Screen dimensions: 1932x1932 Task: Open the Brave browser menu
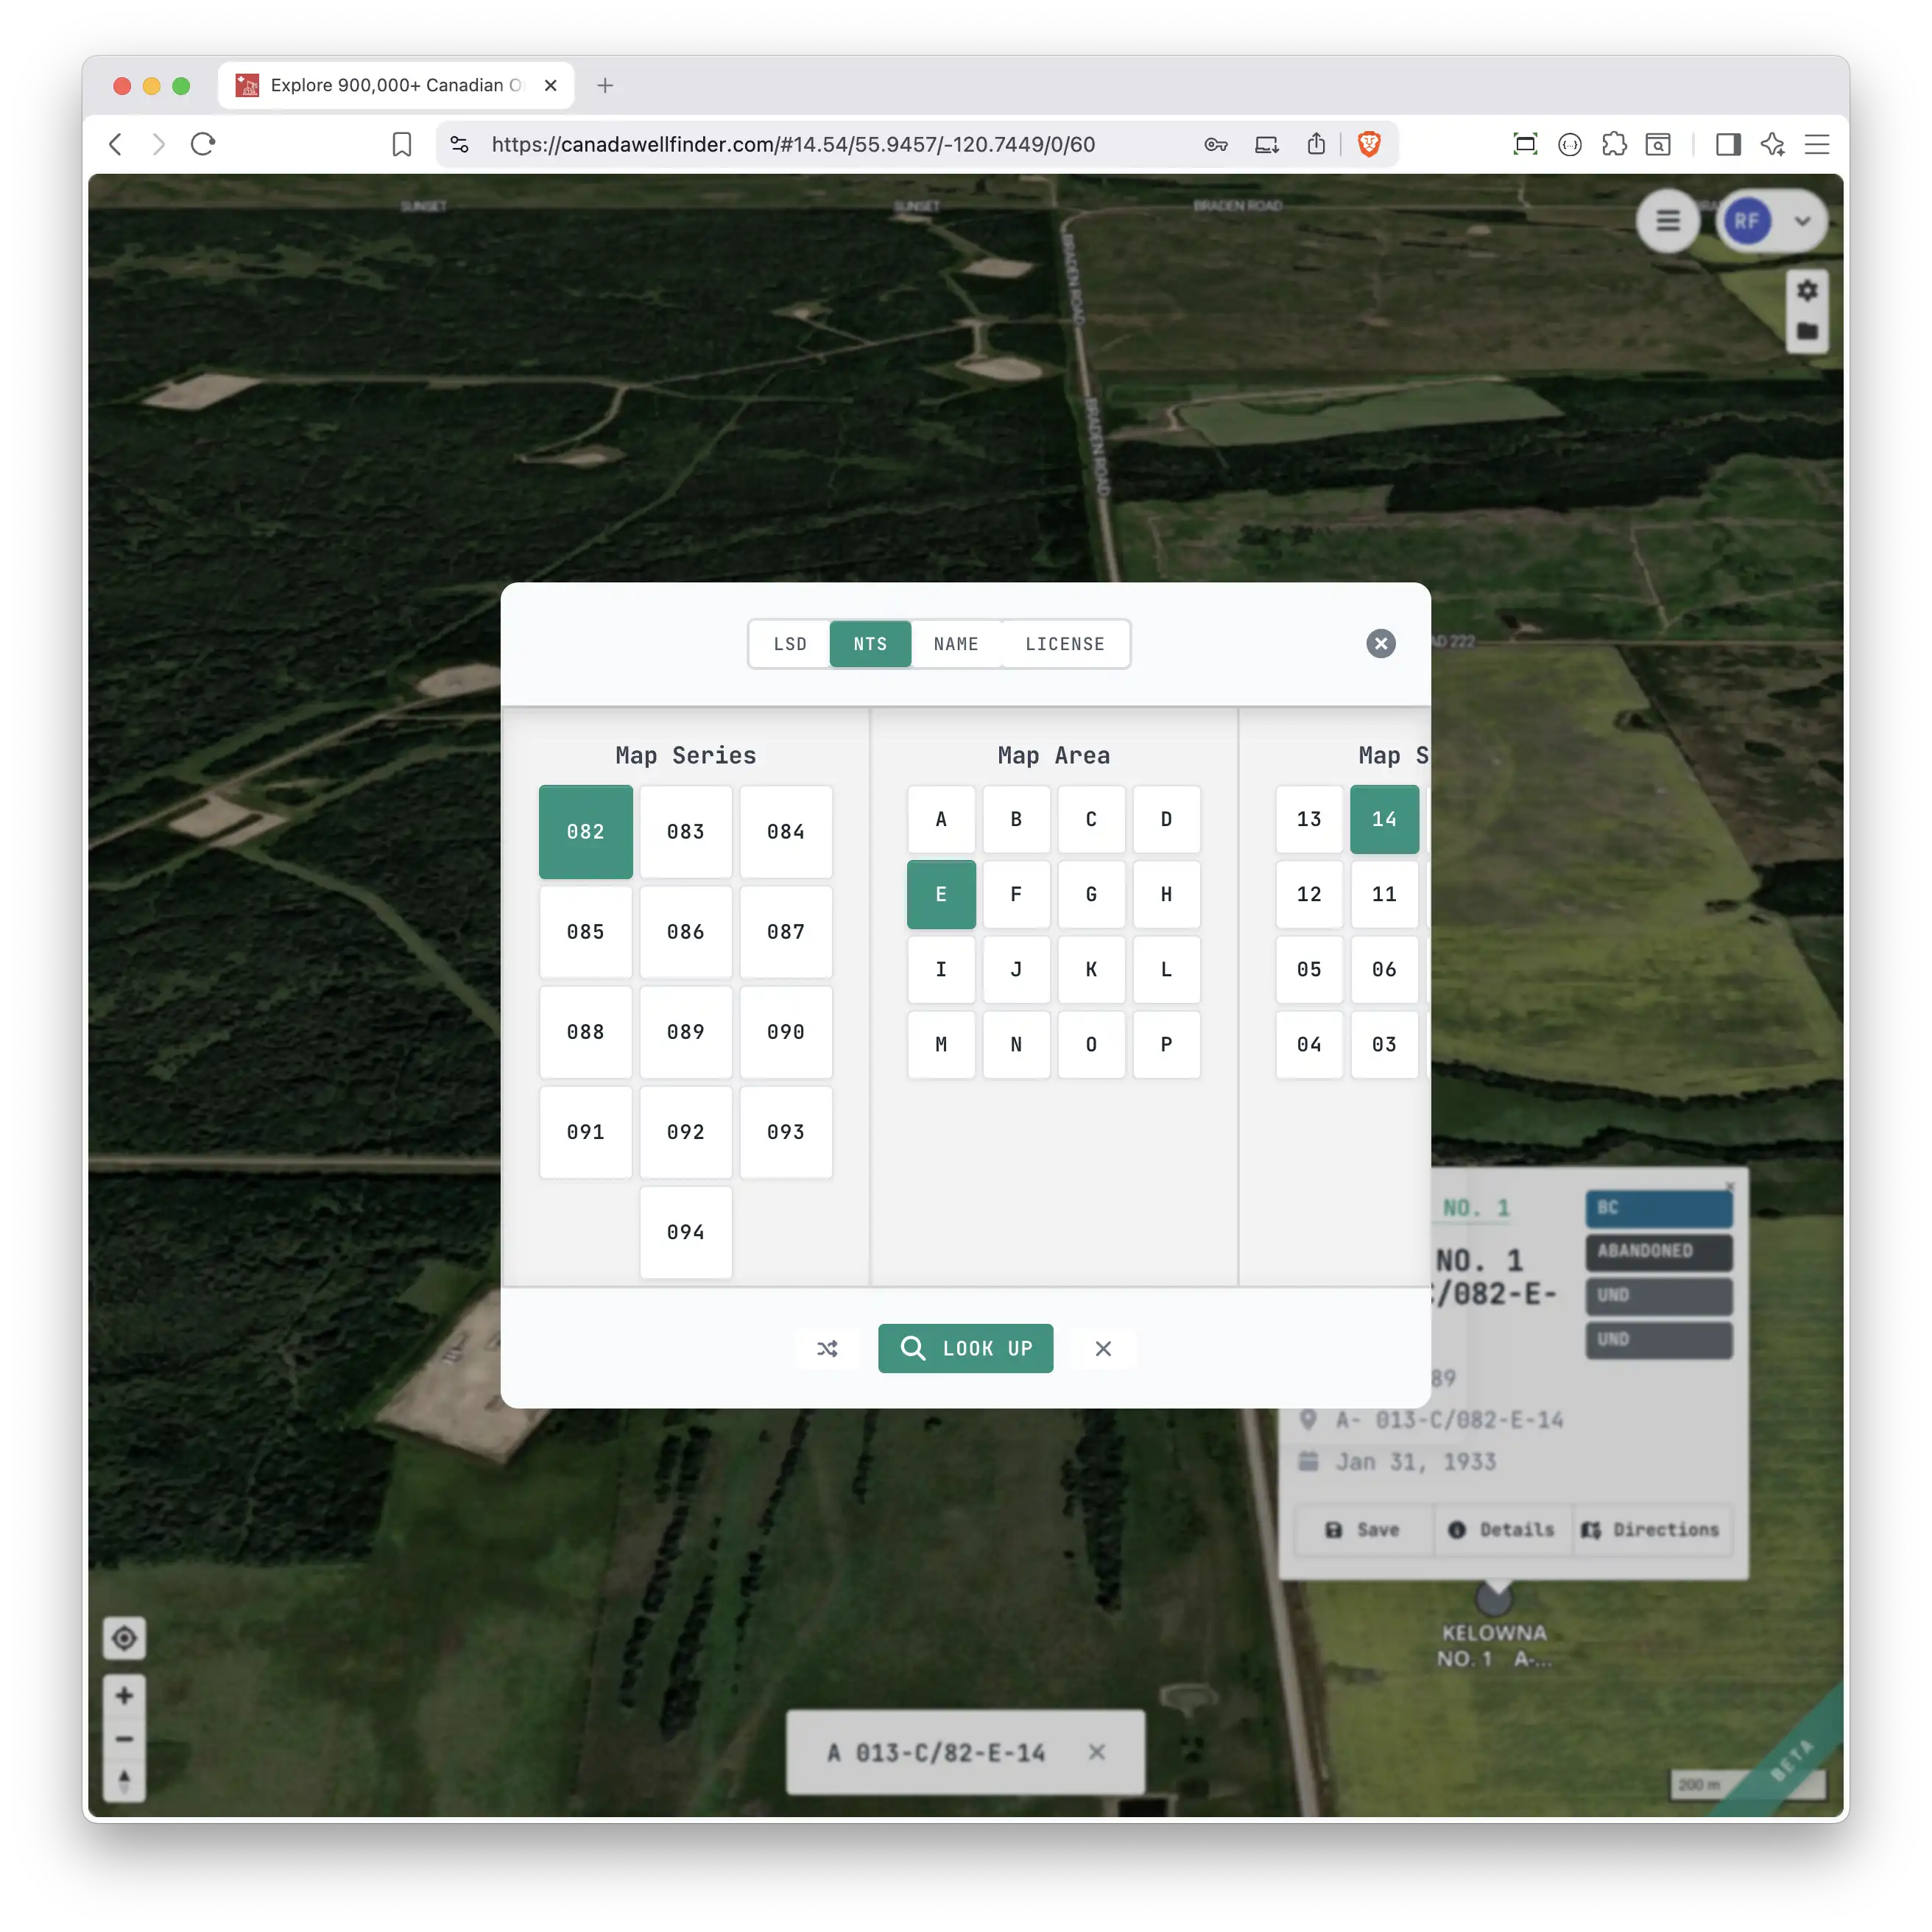1818,144
